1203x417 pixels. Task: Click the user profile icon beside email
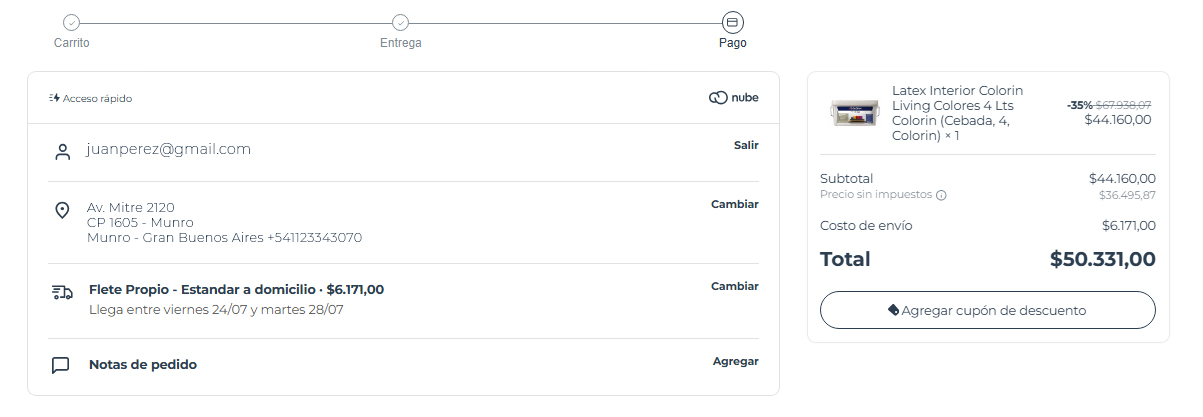click(x=62, y=152)
